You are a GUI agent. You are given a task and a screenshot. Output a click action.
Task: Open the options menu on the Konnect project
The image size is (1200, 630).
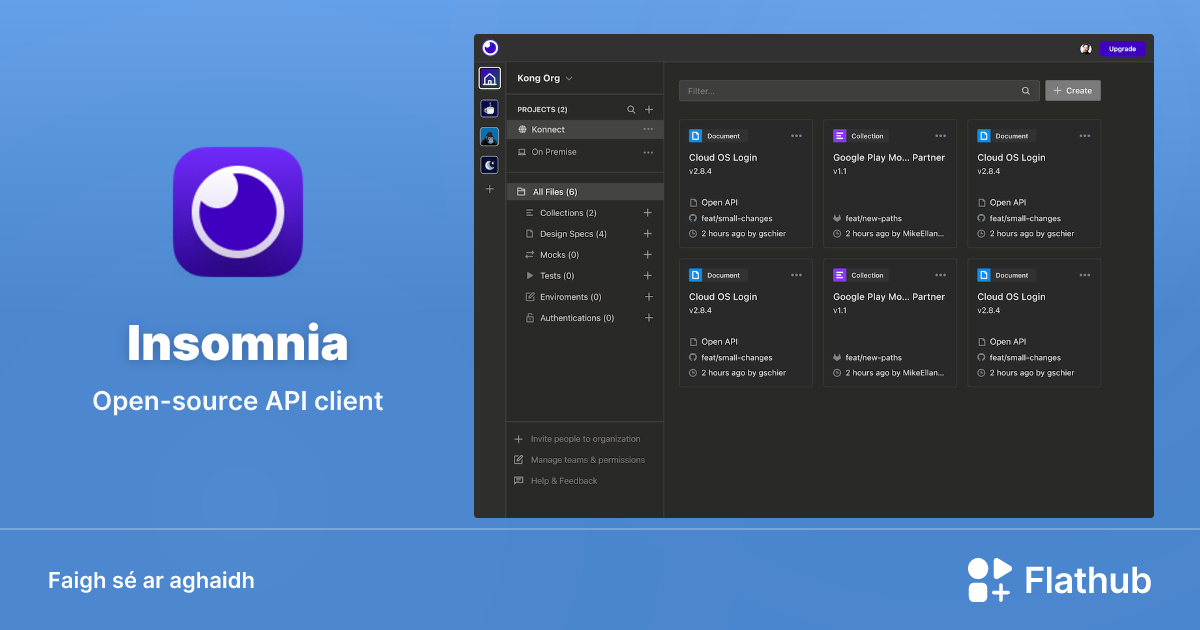[x=648, y=129]
